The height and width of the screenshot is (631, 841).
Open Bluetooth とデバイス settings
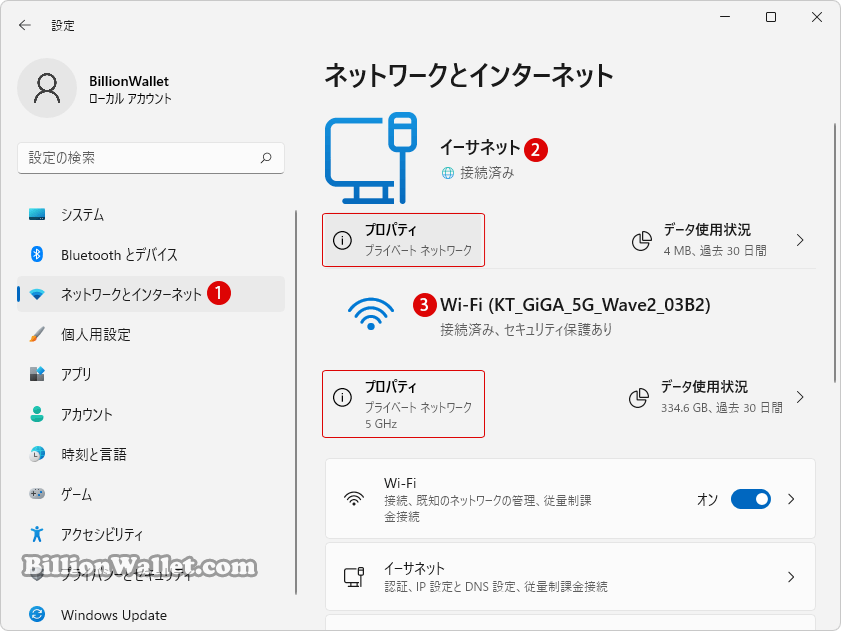pyautogui.click(x=151, y=254)
